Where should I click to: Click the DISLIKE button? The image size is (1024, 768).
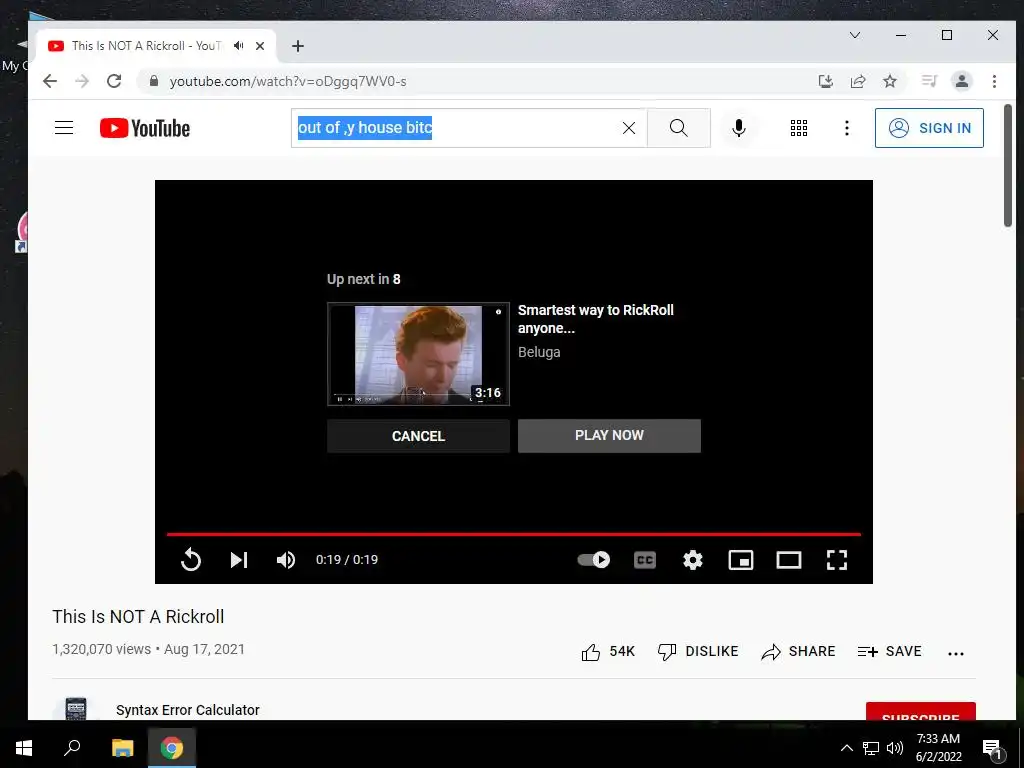[697, 651]
